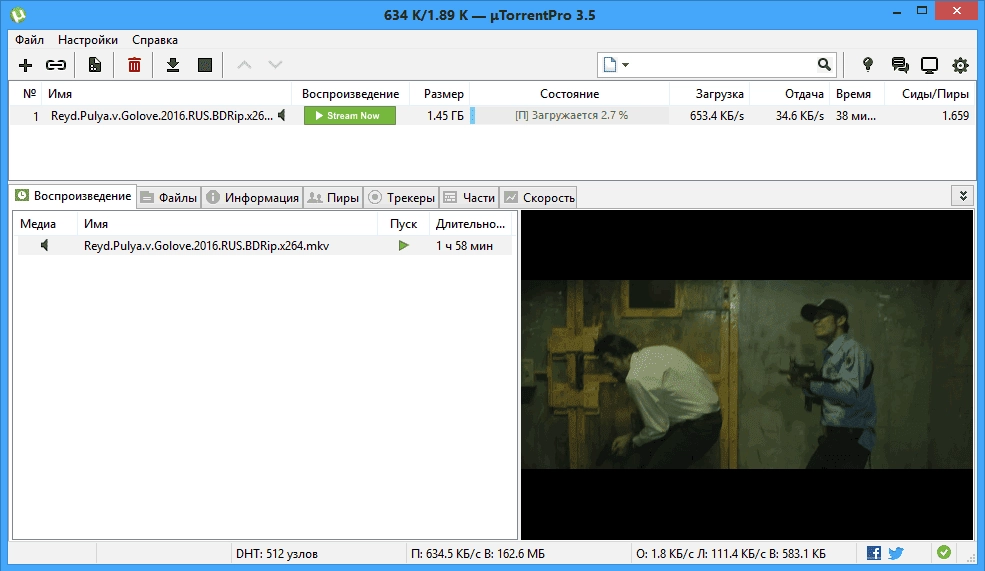Image resolution: width=985 pixels, height=571 pixels.
Task: Move torrent down in queue arrow
Action: tap(275, 65)
